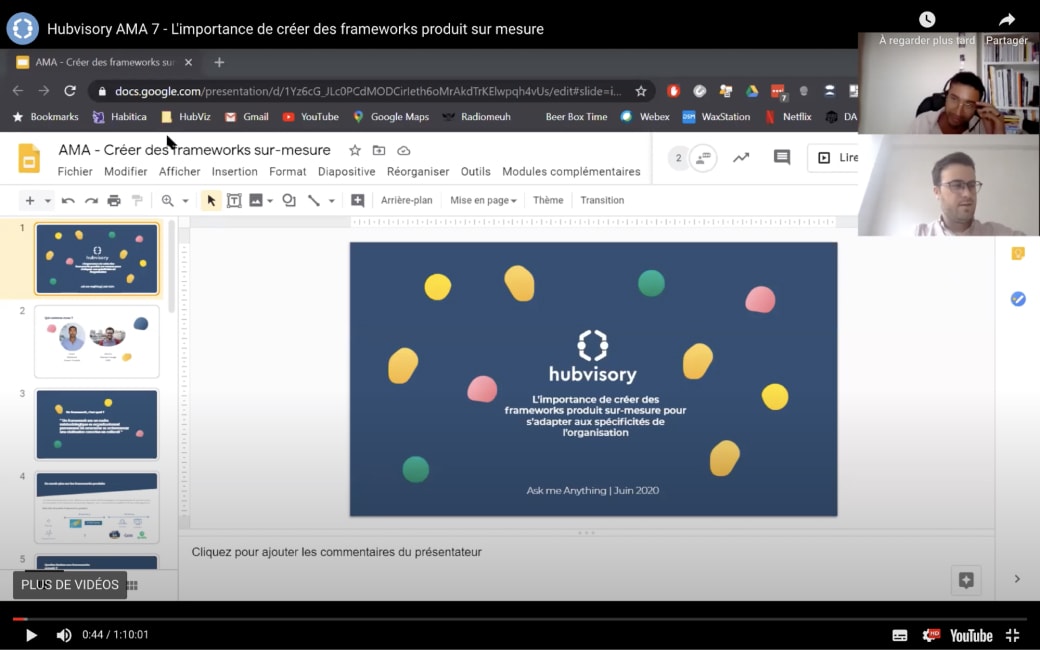Open the Habitica bookmark

pyautogui.click(x=119, y=117)
